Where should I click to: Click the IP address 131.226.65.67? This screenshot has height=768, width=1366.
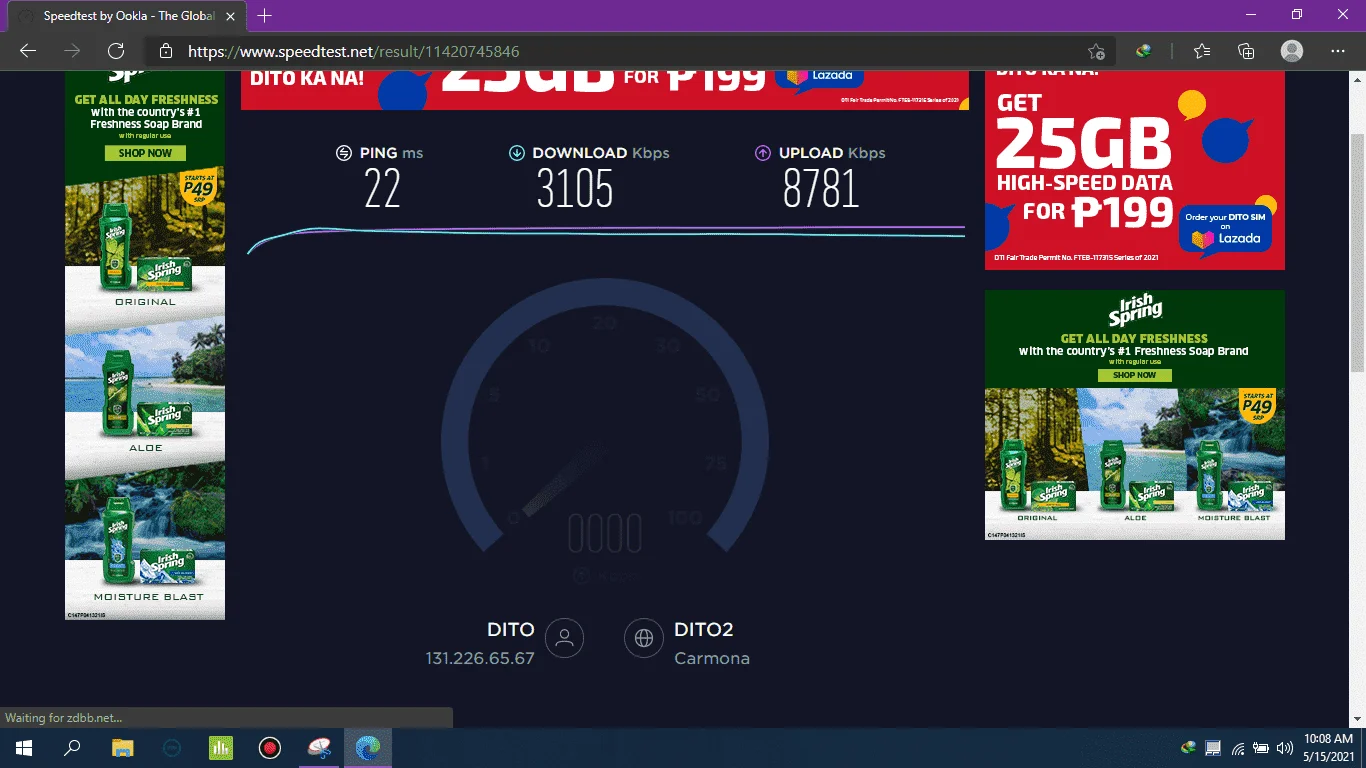480,659
